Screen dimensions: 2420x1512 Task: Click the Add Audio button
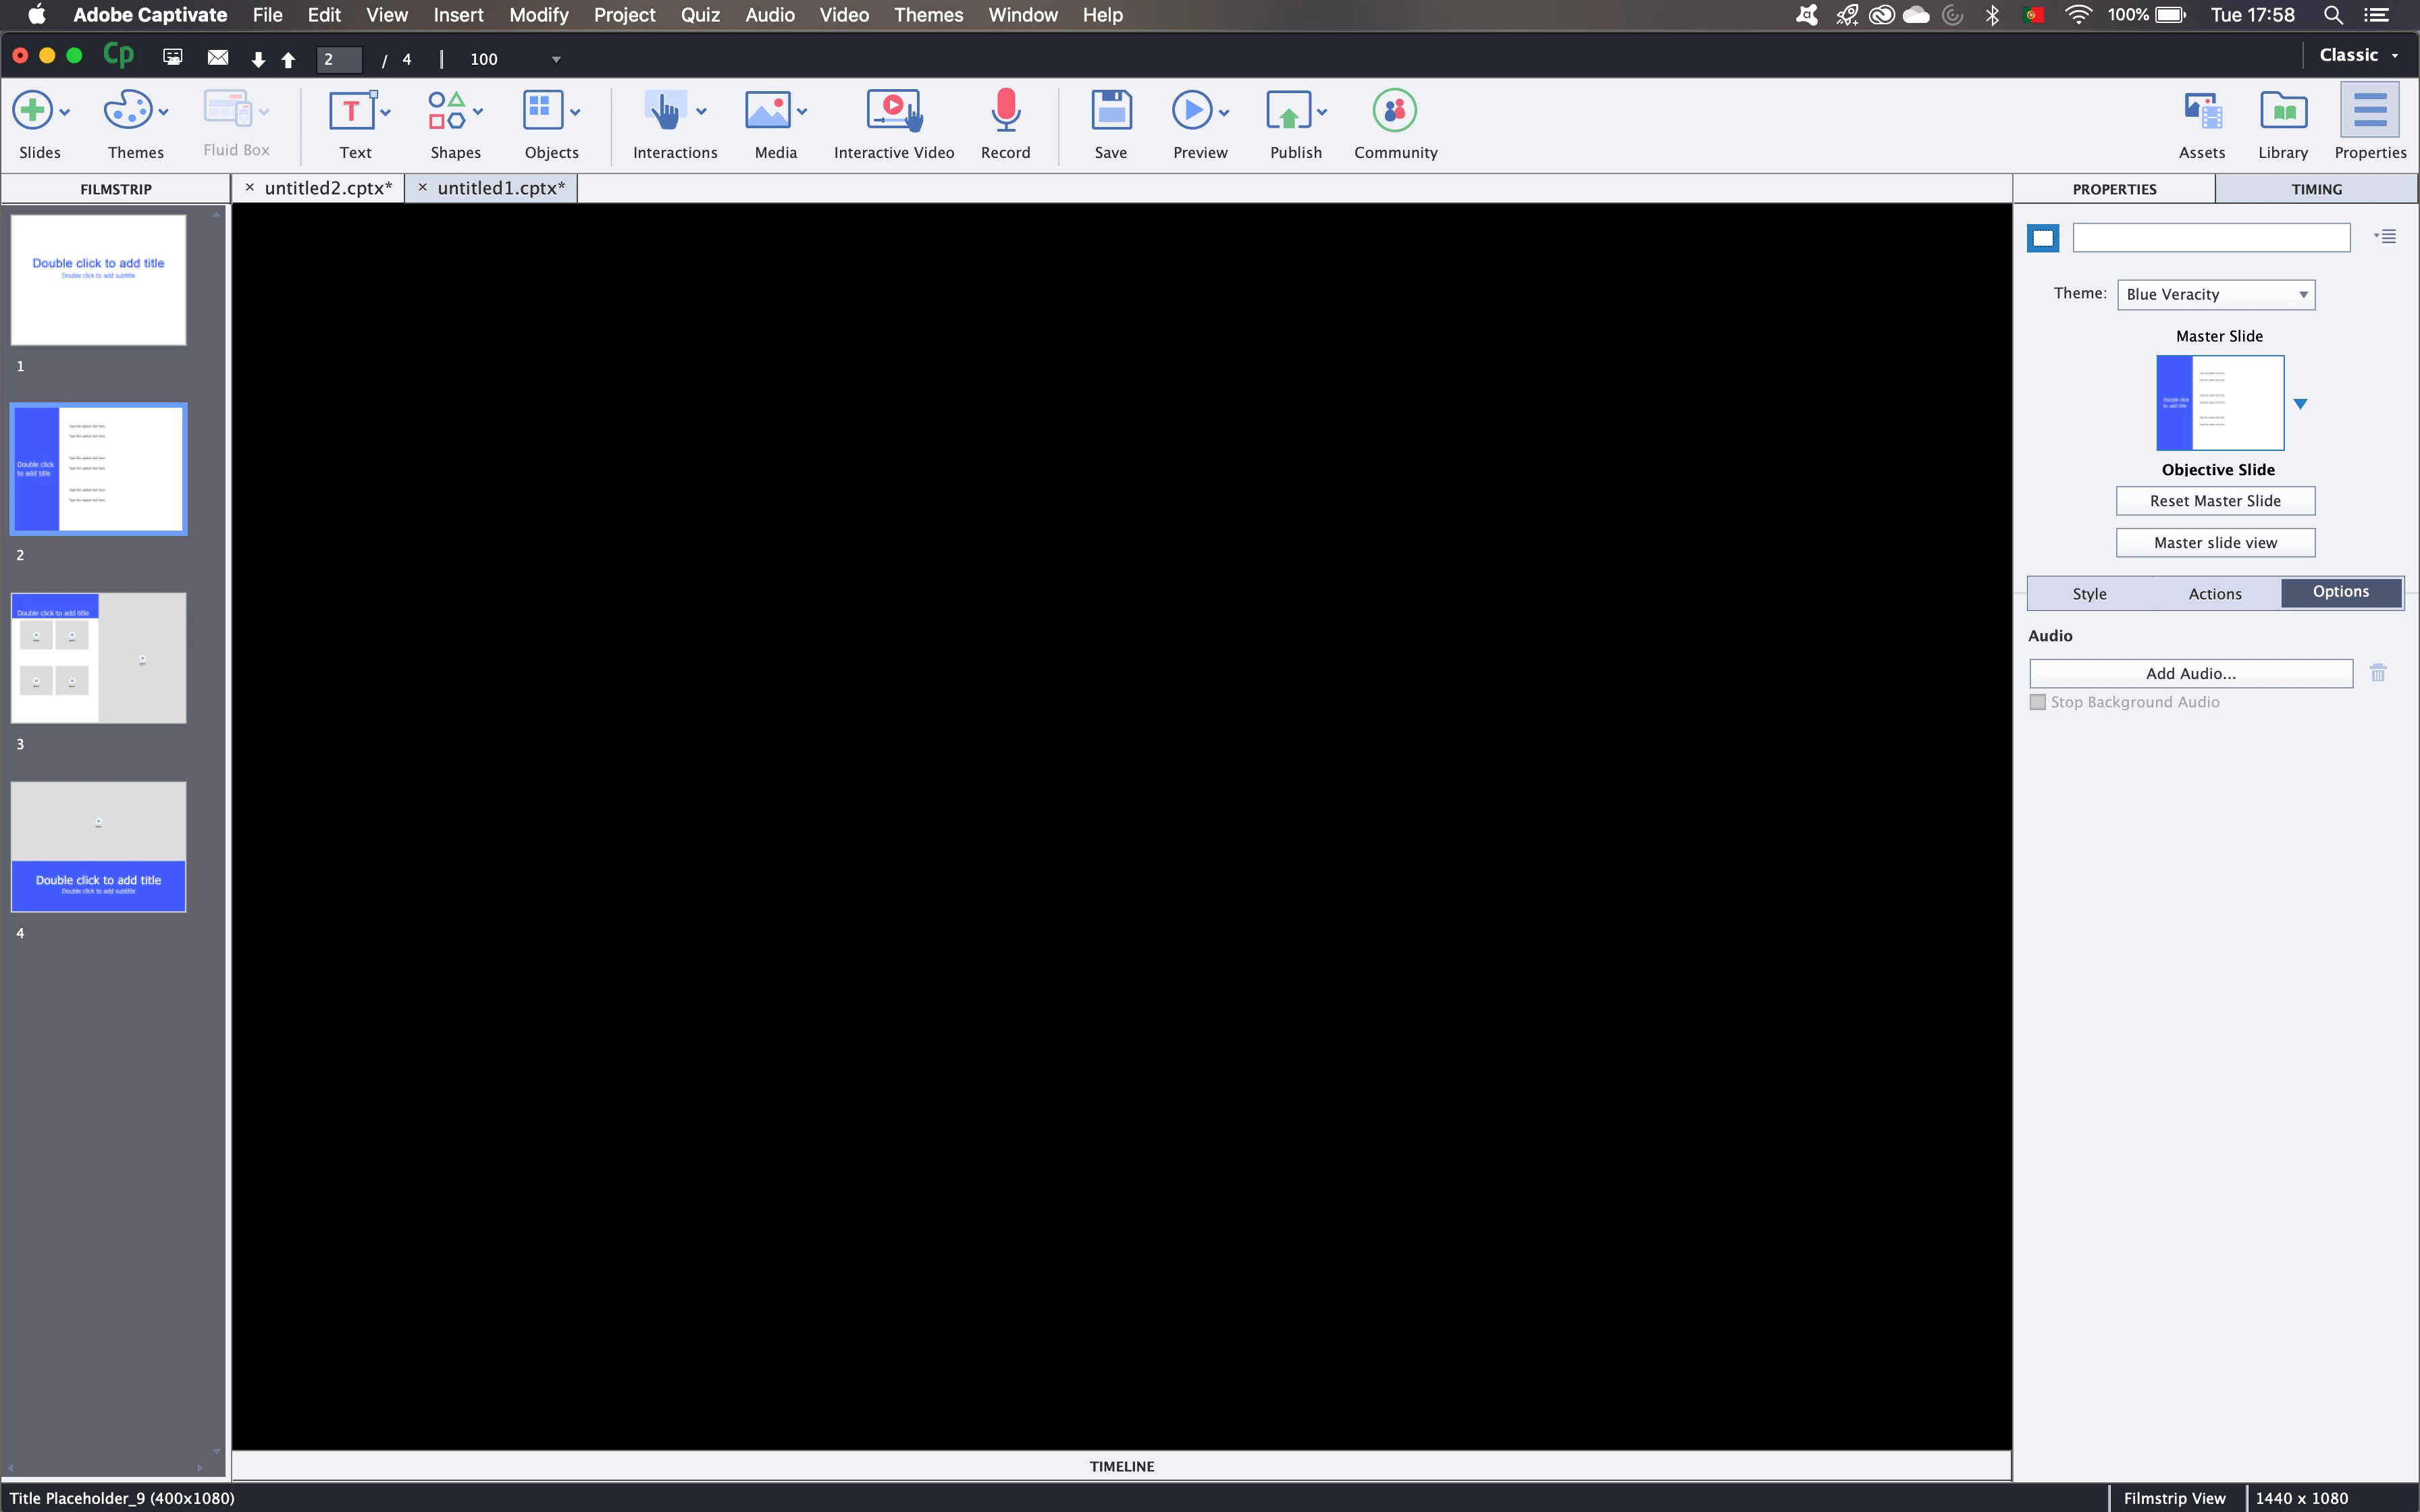pos(2190,674)
